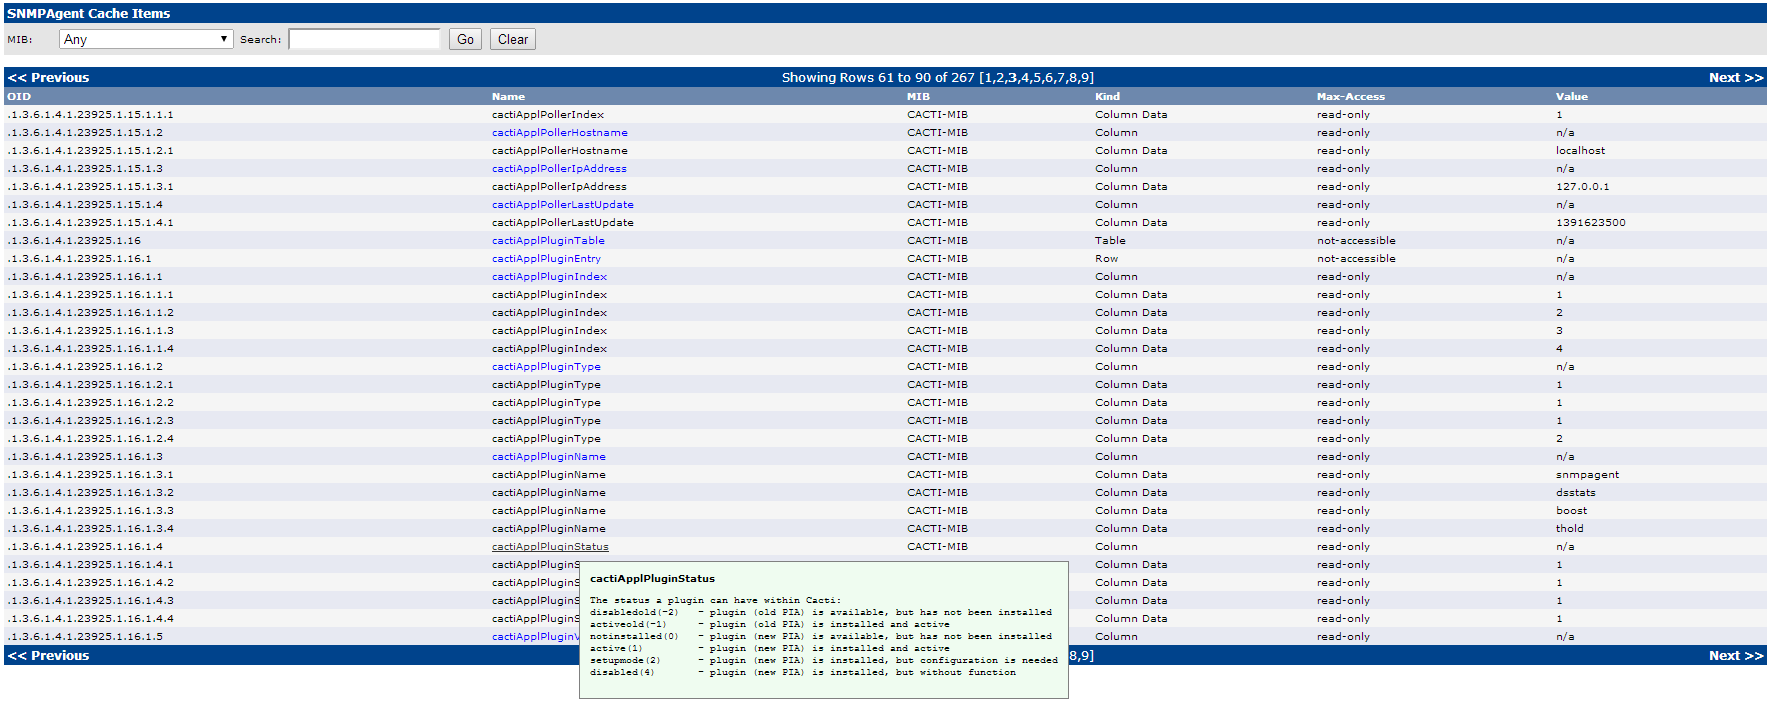Click 'Column Data' in row .16.1.4.1
The height and width of the screenshot is (705, 1770).
(1131, 565)
